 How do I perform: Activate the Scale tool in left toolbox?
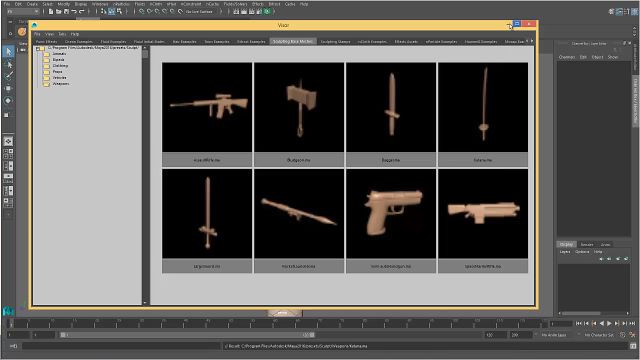[8, 115]
